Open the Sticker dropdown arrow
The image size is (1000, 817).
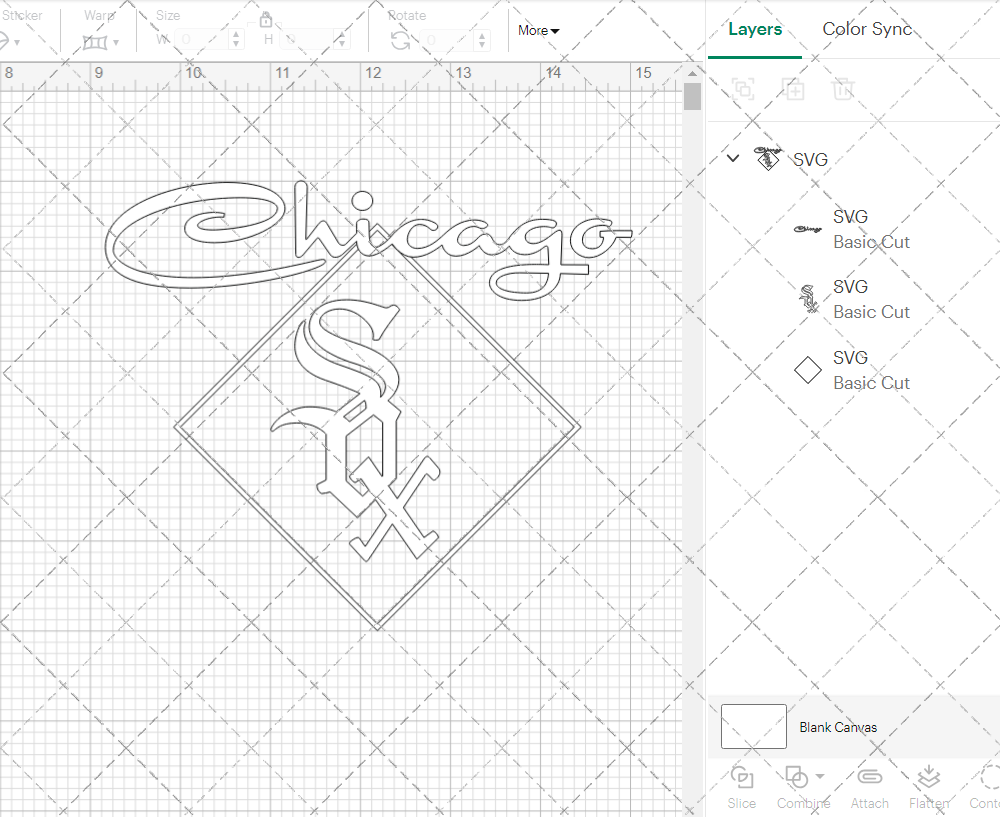pyautogui.click(x=17, y=43)
